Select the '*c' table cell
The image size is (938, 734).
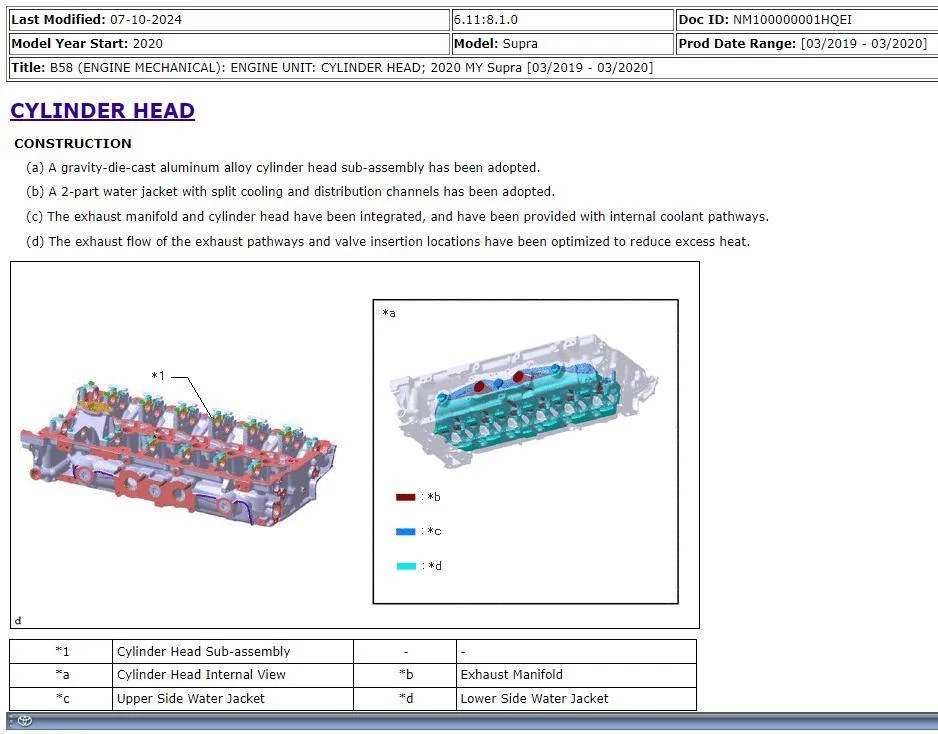[x=62, y=699]
